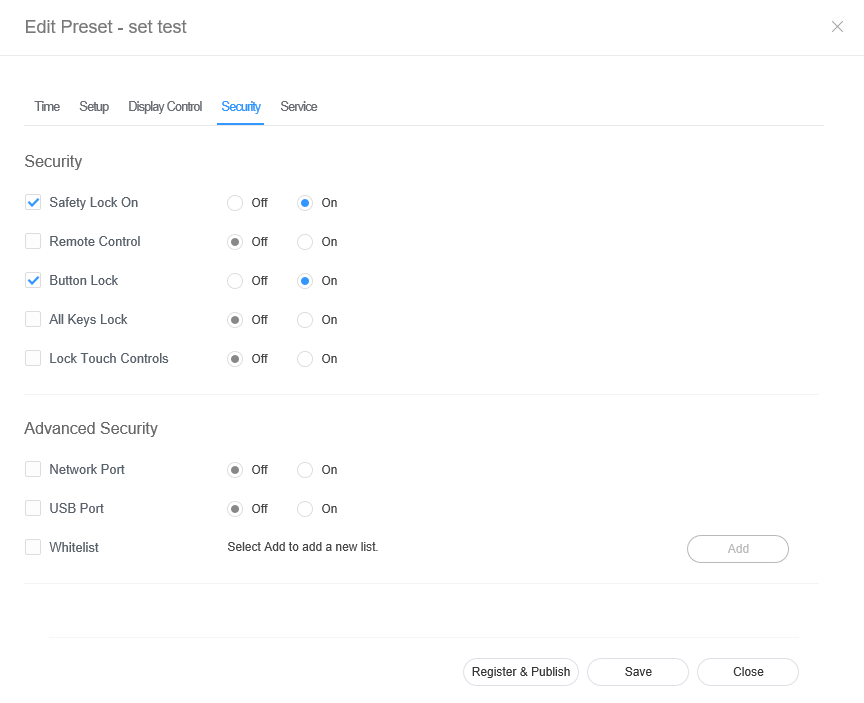Open the Service tab
864x703 pixels.
tap(298, 107)
